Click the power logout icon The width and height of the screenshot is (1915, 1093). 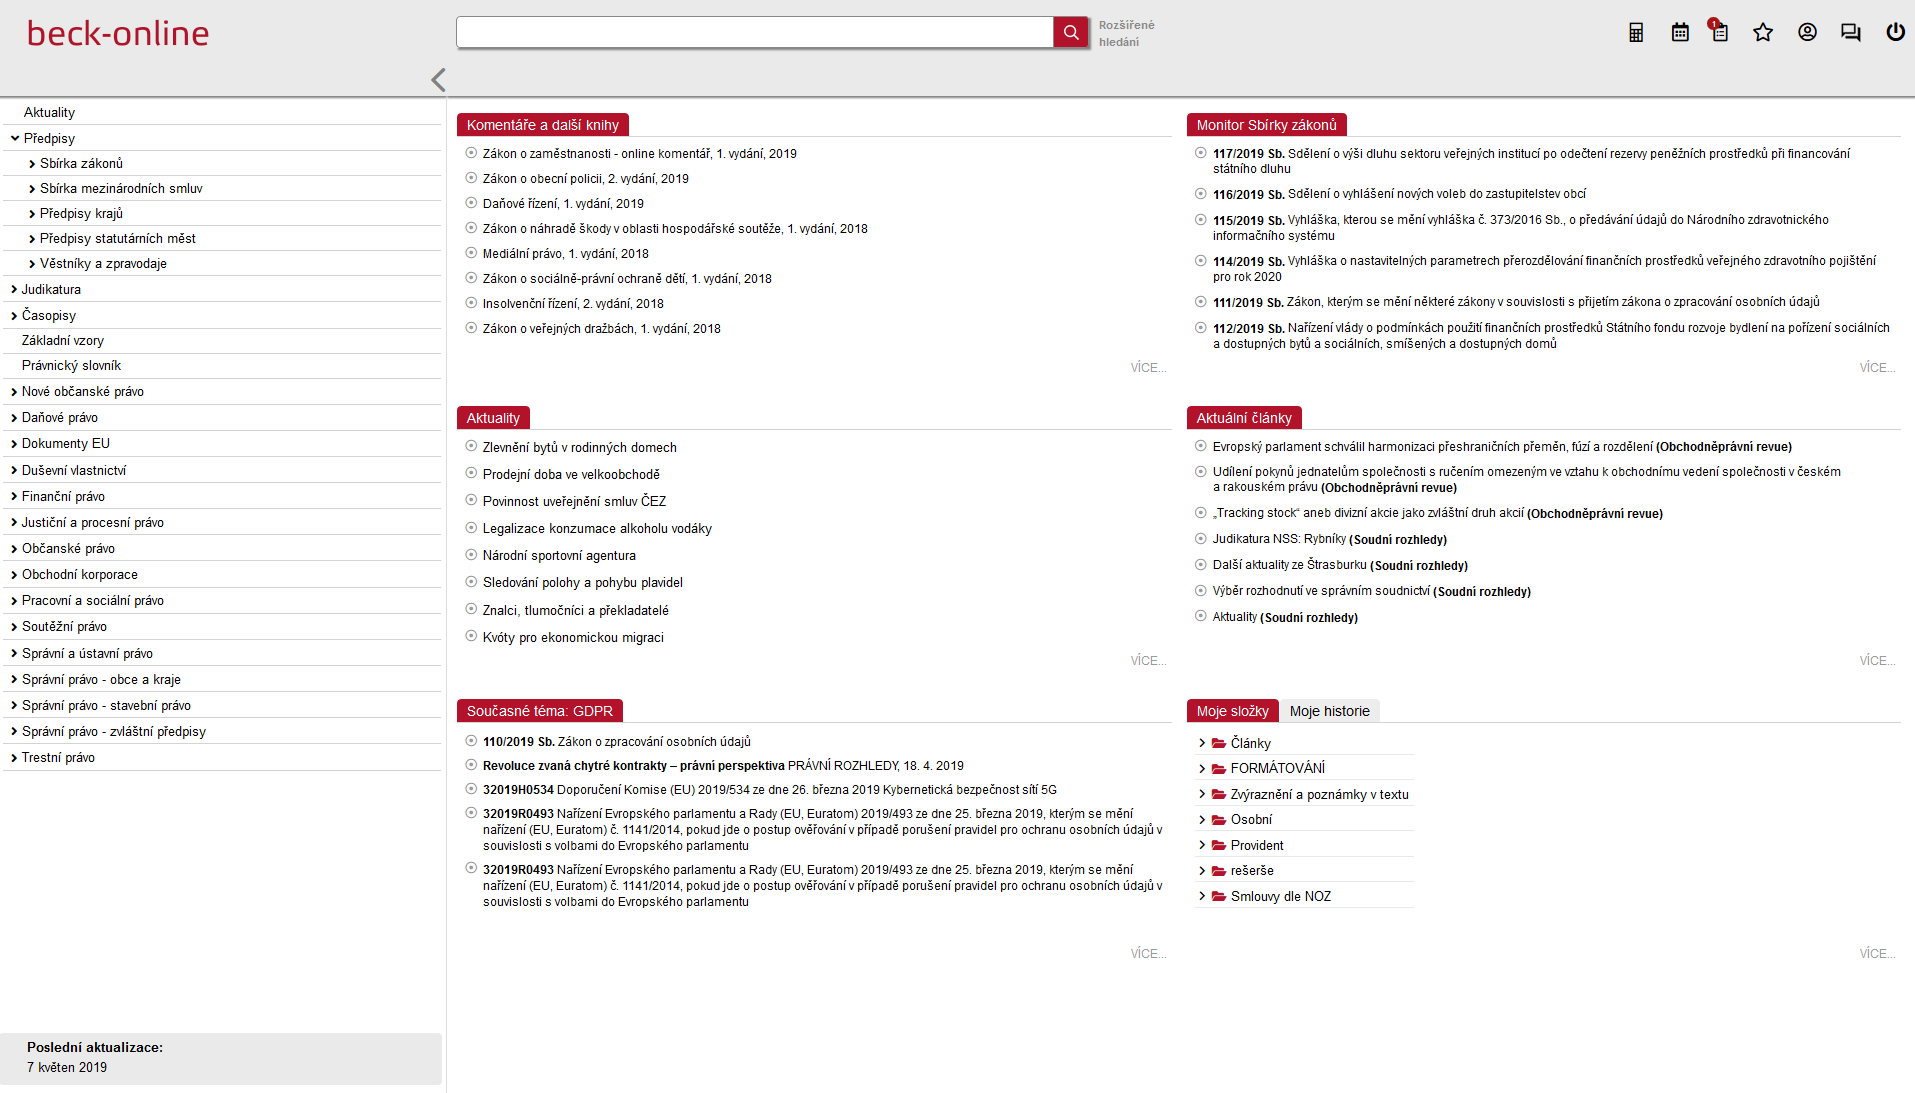coord(1895,33)
